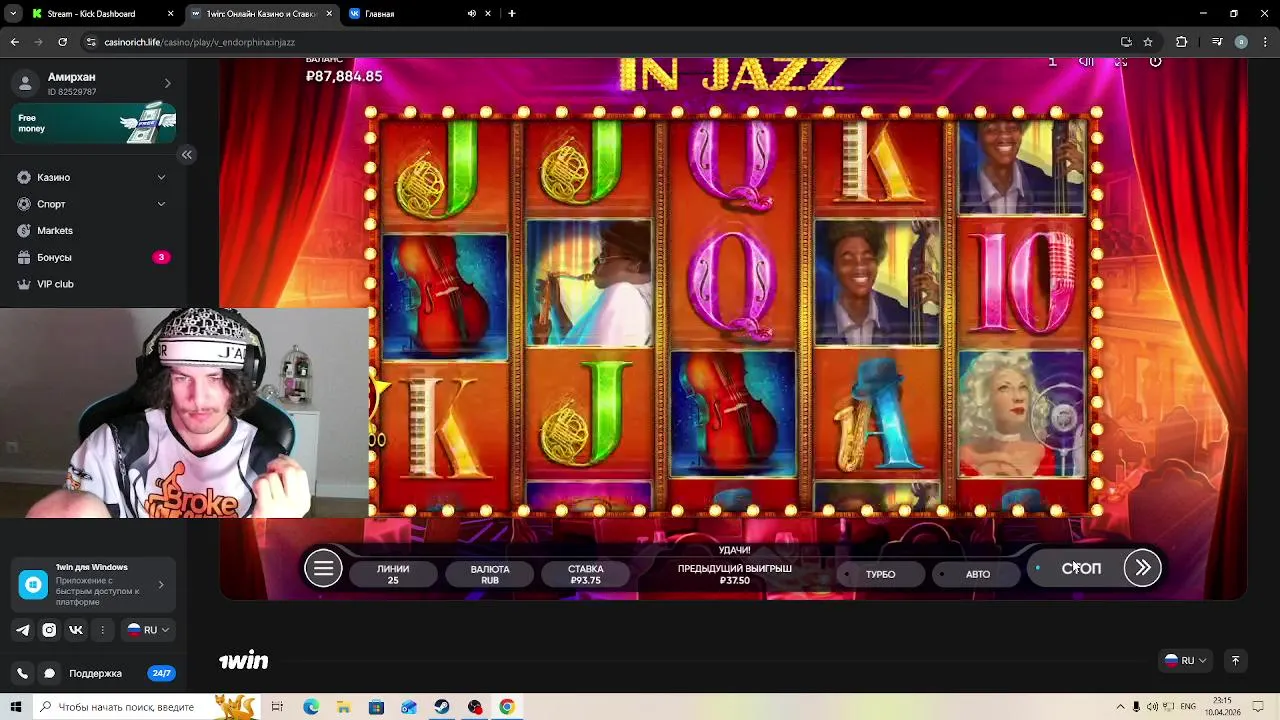This screenshot has width=1280, height=720.
Task: Click the fast-forward double arrow button
Action: tap(1142, 568)
